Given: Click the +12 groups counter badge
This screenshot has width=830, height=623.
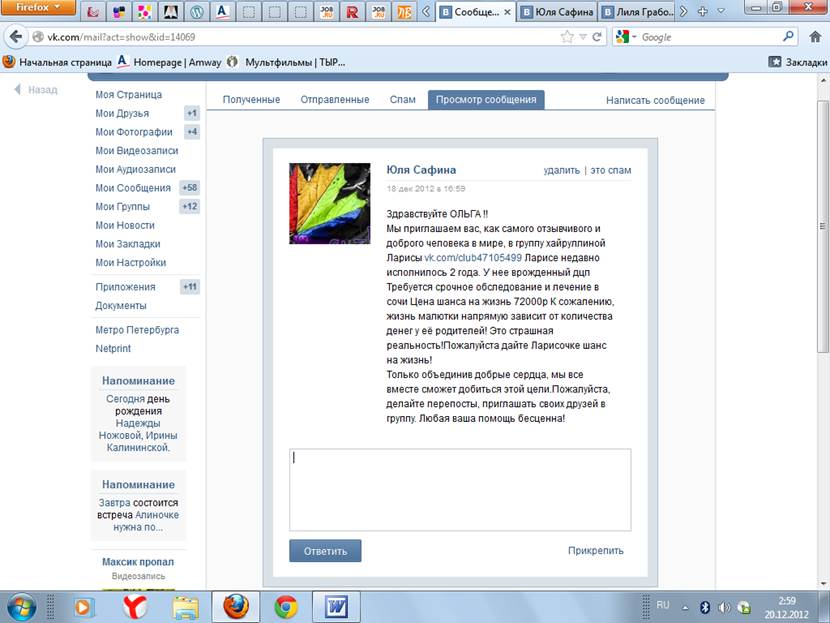Looking at the screenshot, I should coord(190,206).
